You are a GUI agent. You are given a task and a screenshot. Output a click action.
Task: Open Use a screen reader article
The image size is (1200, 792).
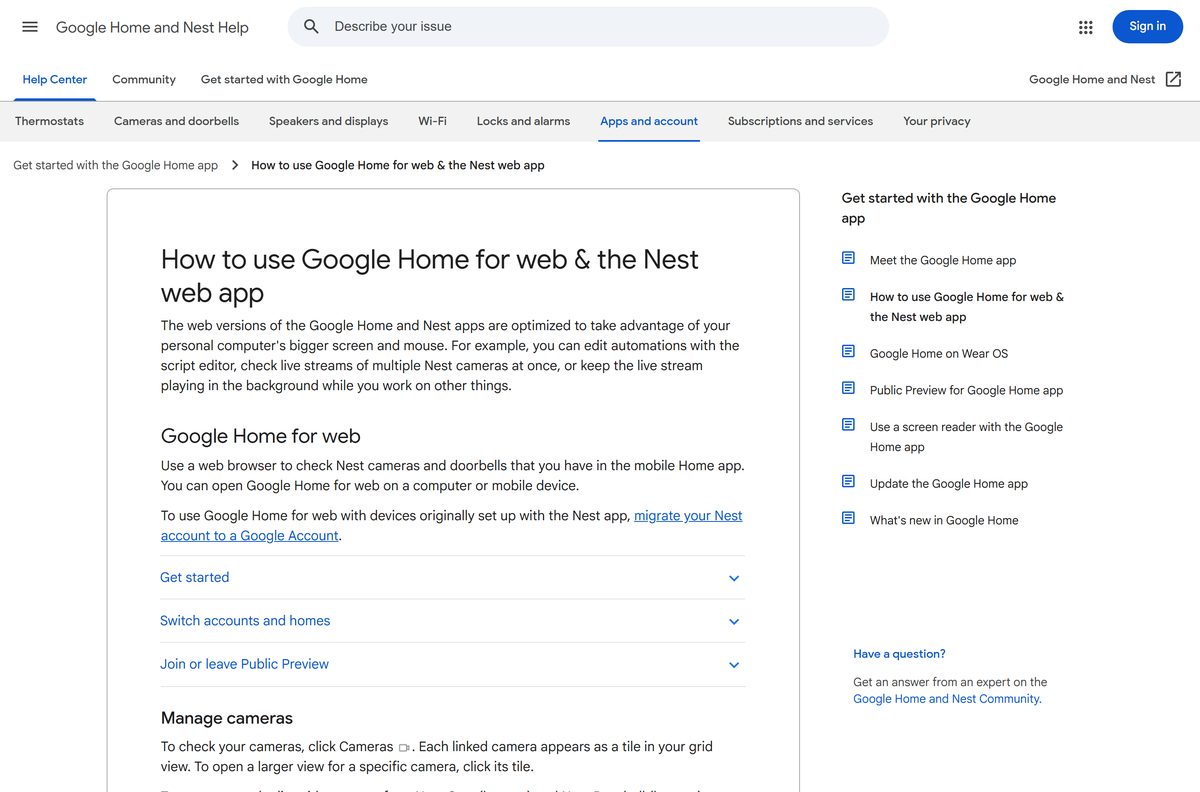(966, 437)
